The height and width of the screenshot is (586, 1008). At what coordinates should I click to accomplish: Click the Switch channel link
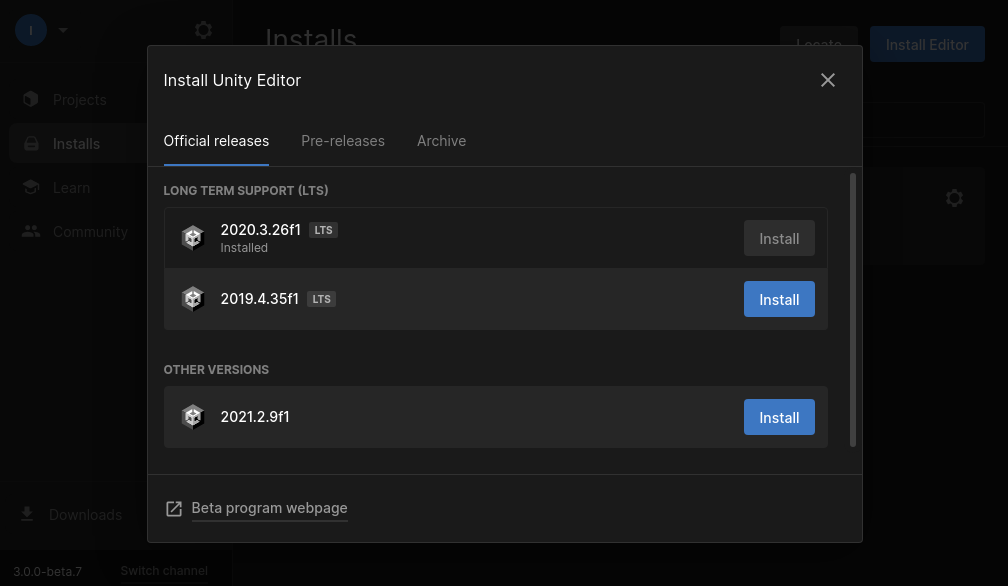(164, 571)
